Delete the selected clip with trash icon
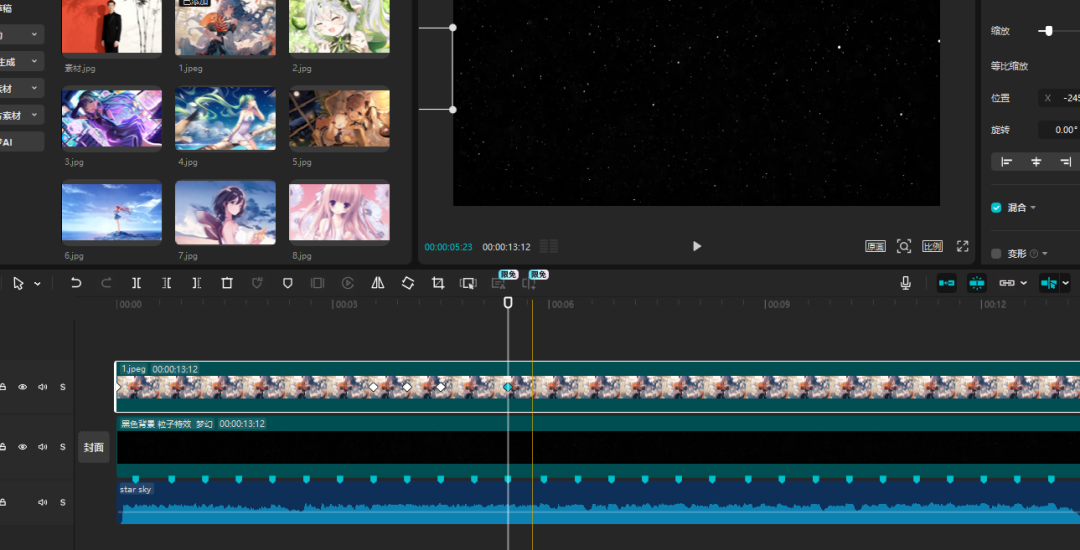The width and height of the screenshot is (1080, 550). pos(227,283)
